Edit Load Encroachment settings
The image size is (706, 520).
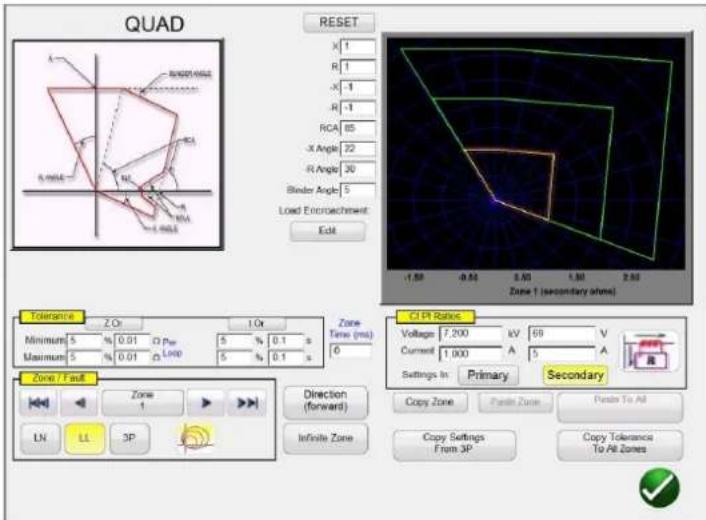[x=327, y=231]
